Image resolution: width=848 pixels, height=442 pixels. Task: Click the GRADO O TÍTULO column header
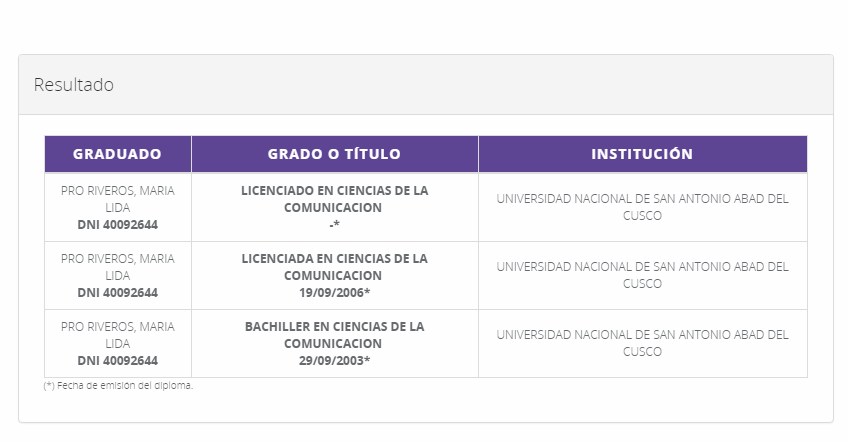tap(334, 154)
